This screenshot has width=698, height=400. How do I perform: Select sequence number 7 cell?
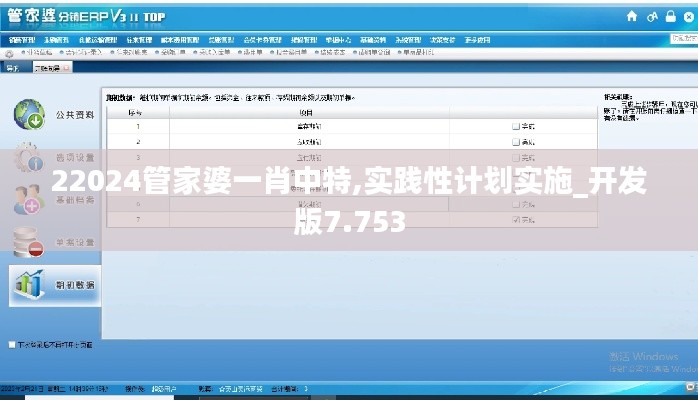[x=138, y=219]
